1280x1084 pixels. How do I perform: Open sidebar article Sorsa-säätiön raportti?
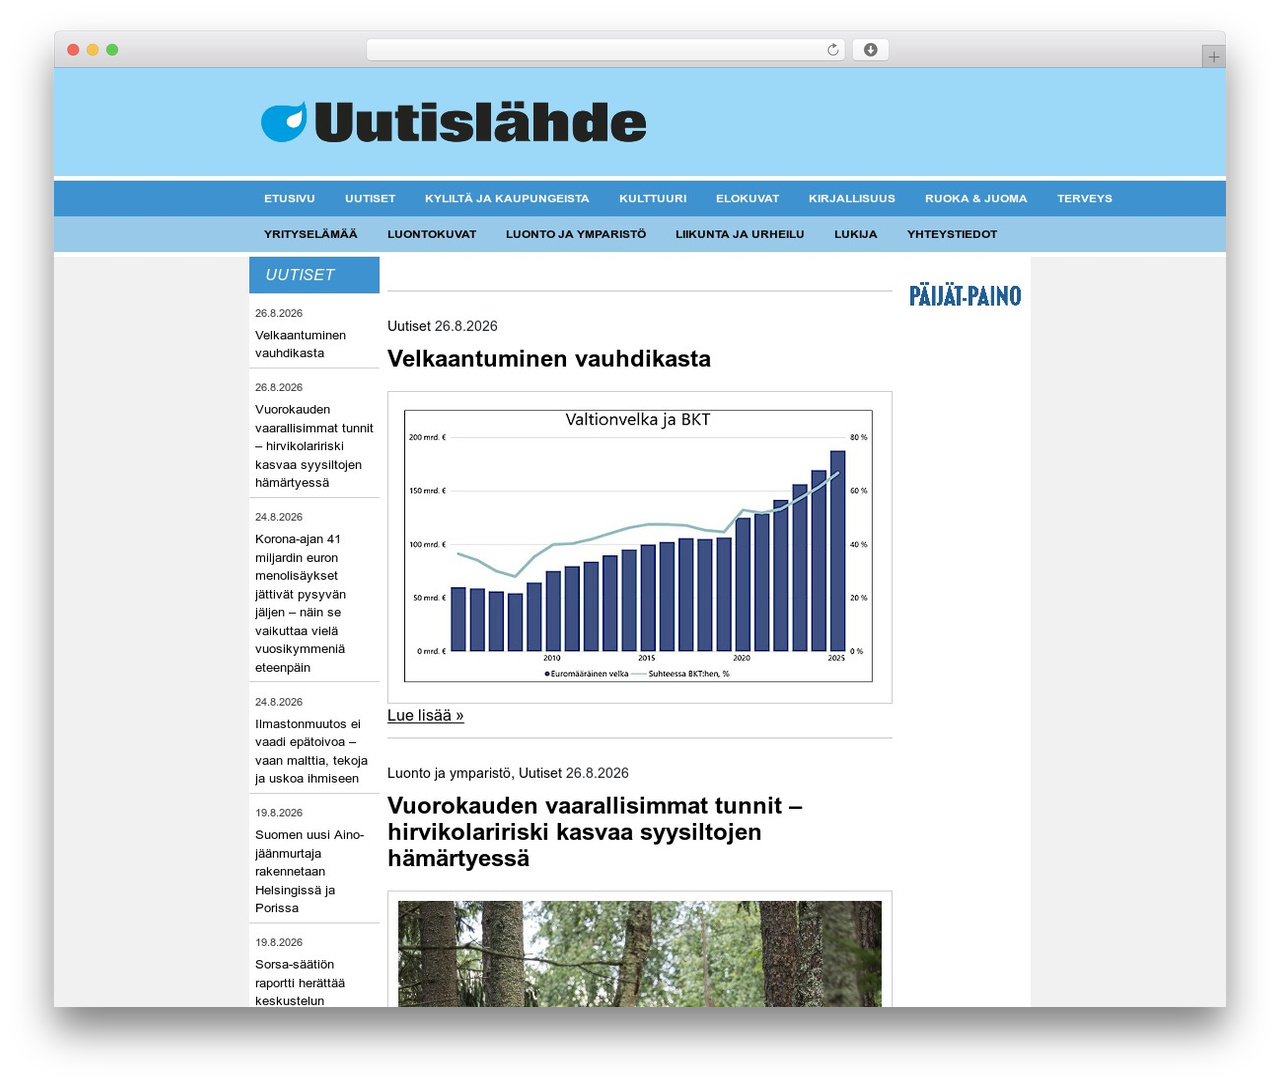300,982
